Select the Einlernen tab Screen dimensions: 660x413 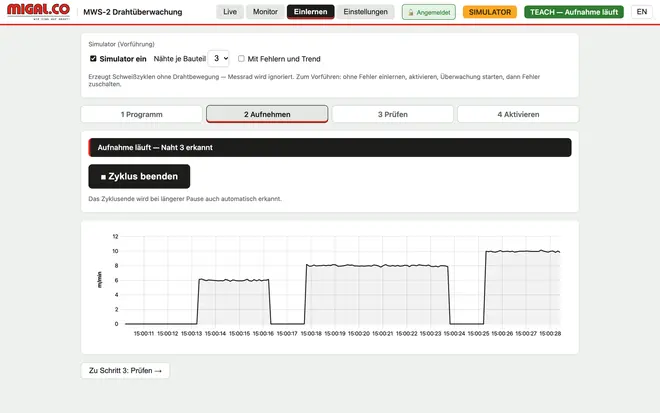point(311,12)
